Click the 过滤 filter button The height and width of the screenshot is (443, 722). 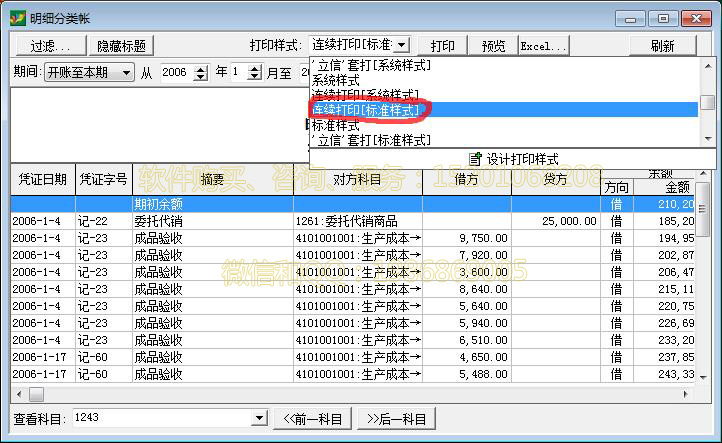point(49,46)
